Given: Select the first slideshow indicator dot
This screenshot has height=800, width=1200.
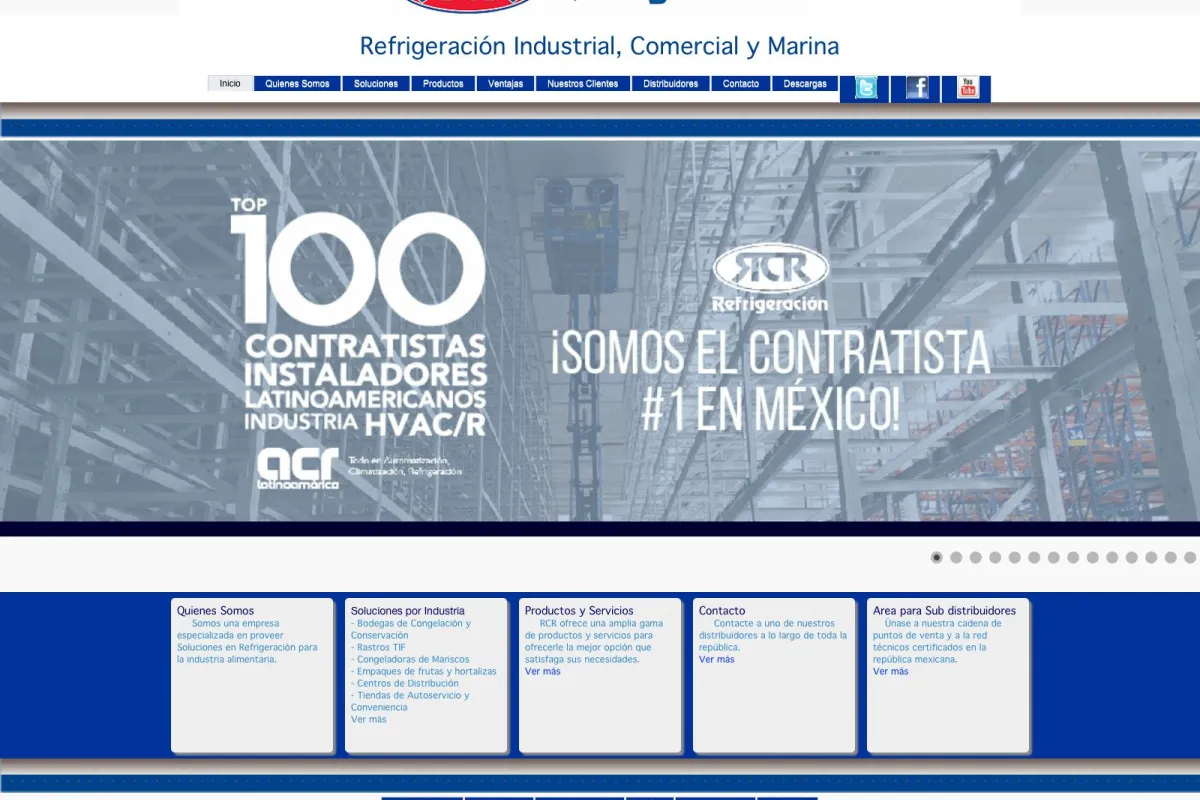Looking at the screenshot, I should pyautogui.click(x=937, y=558).
